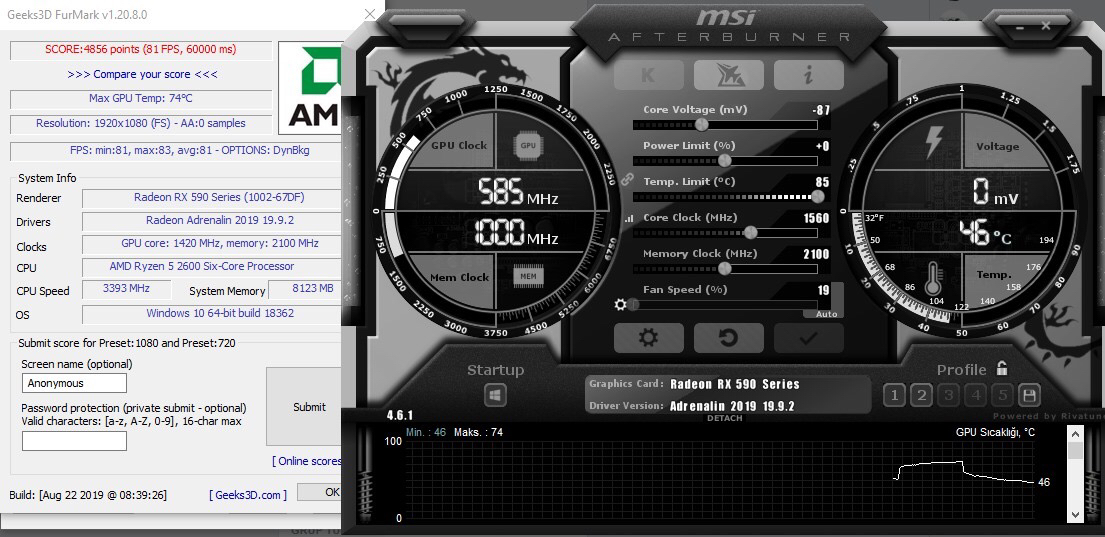The width and height of the screenshot is (1105, 537).
Task: Click the password protection input field
Action: (74, 441)
